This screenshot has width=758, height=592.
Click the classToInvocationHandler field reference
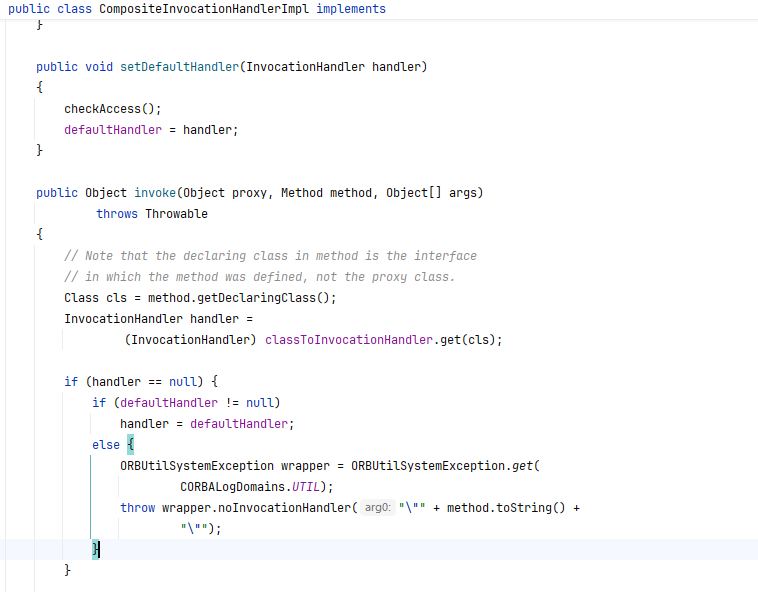pos(349,340)
